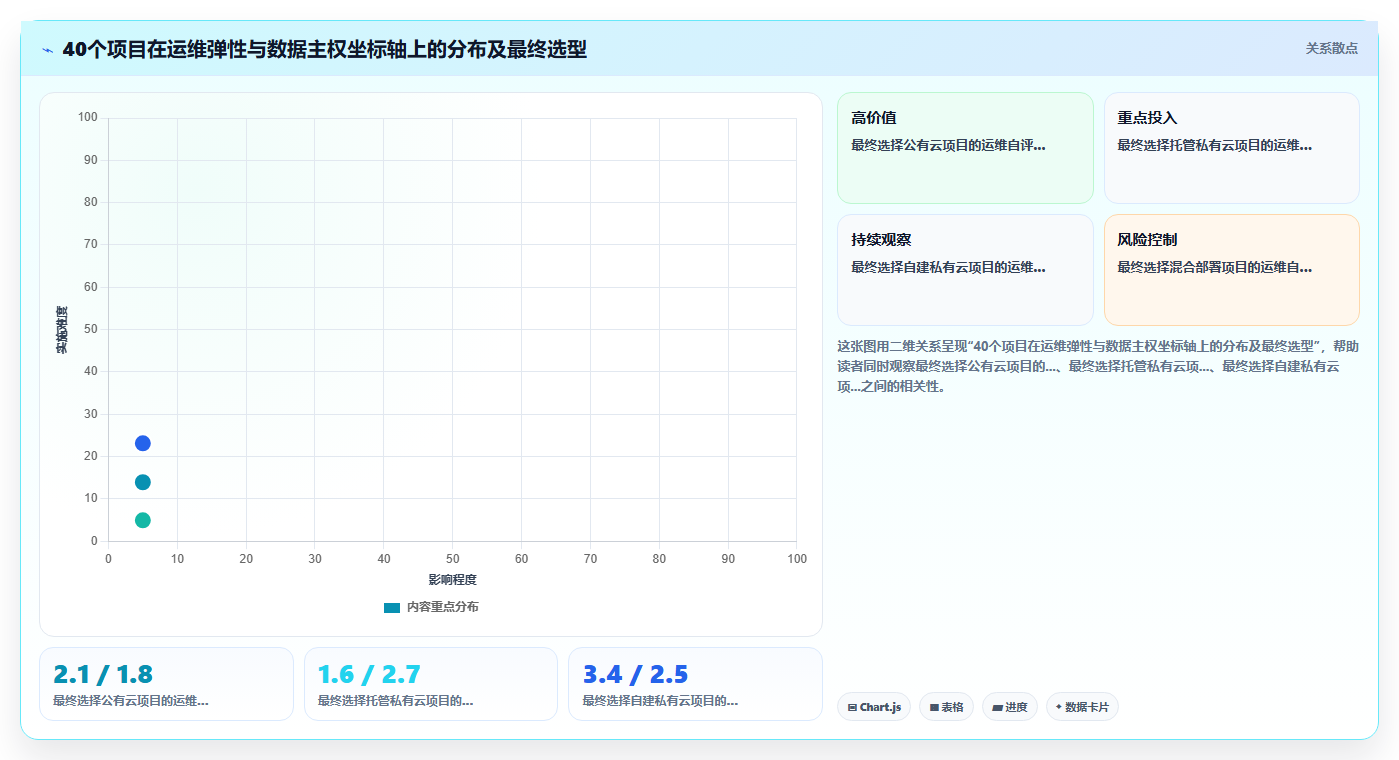
Task: Click the Chart.js tag icon
Action: pos(852,707)
